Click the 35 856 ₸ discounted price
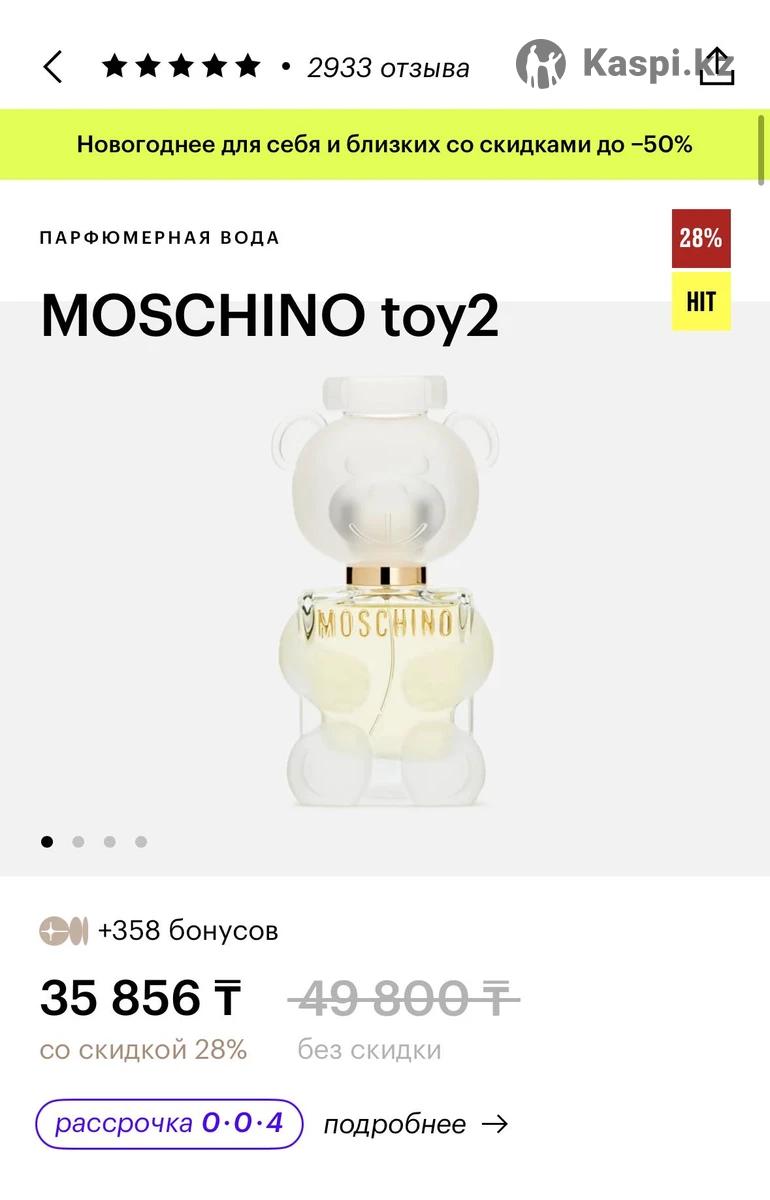The height and width of the screenshot is (1200, 770). [x=141, y=997]
